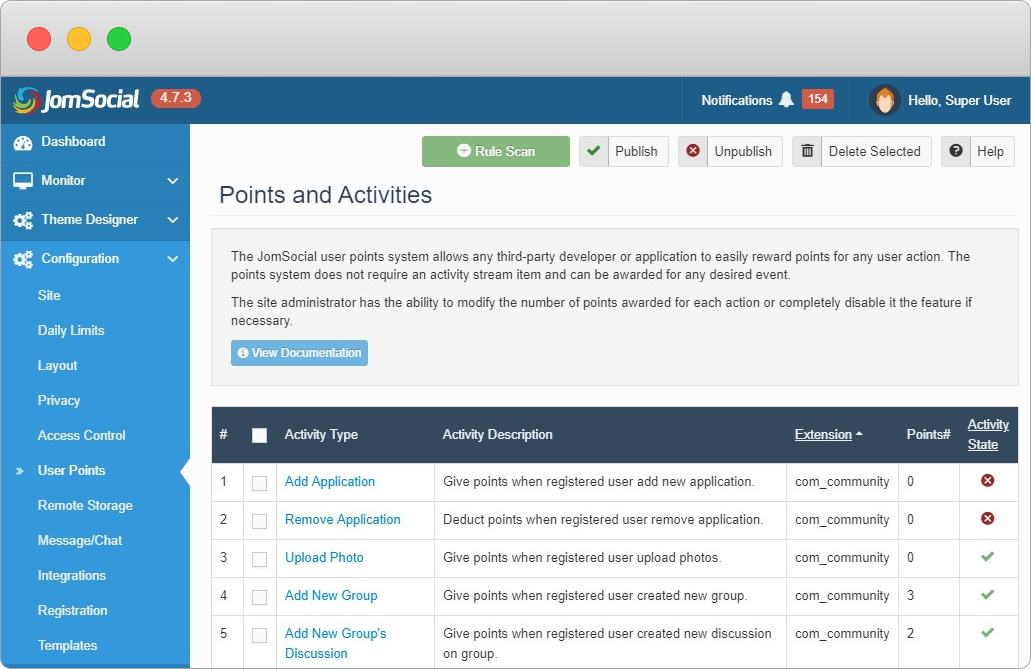Open the Add New Group link
This screenshot has height=669, width=1031.
[331, 595]
